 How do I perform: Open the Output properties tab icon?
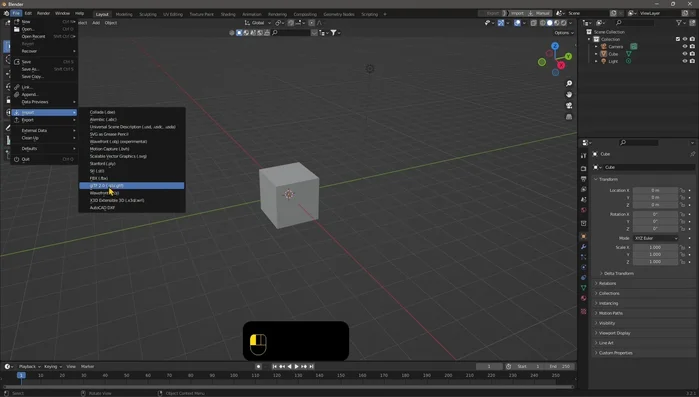[x=584, y=179]
